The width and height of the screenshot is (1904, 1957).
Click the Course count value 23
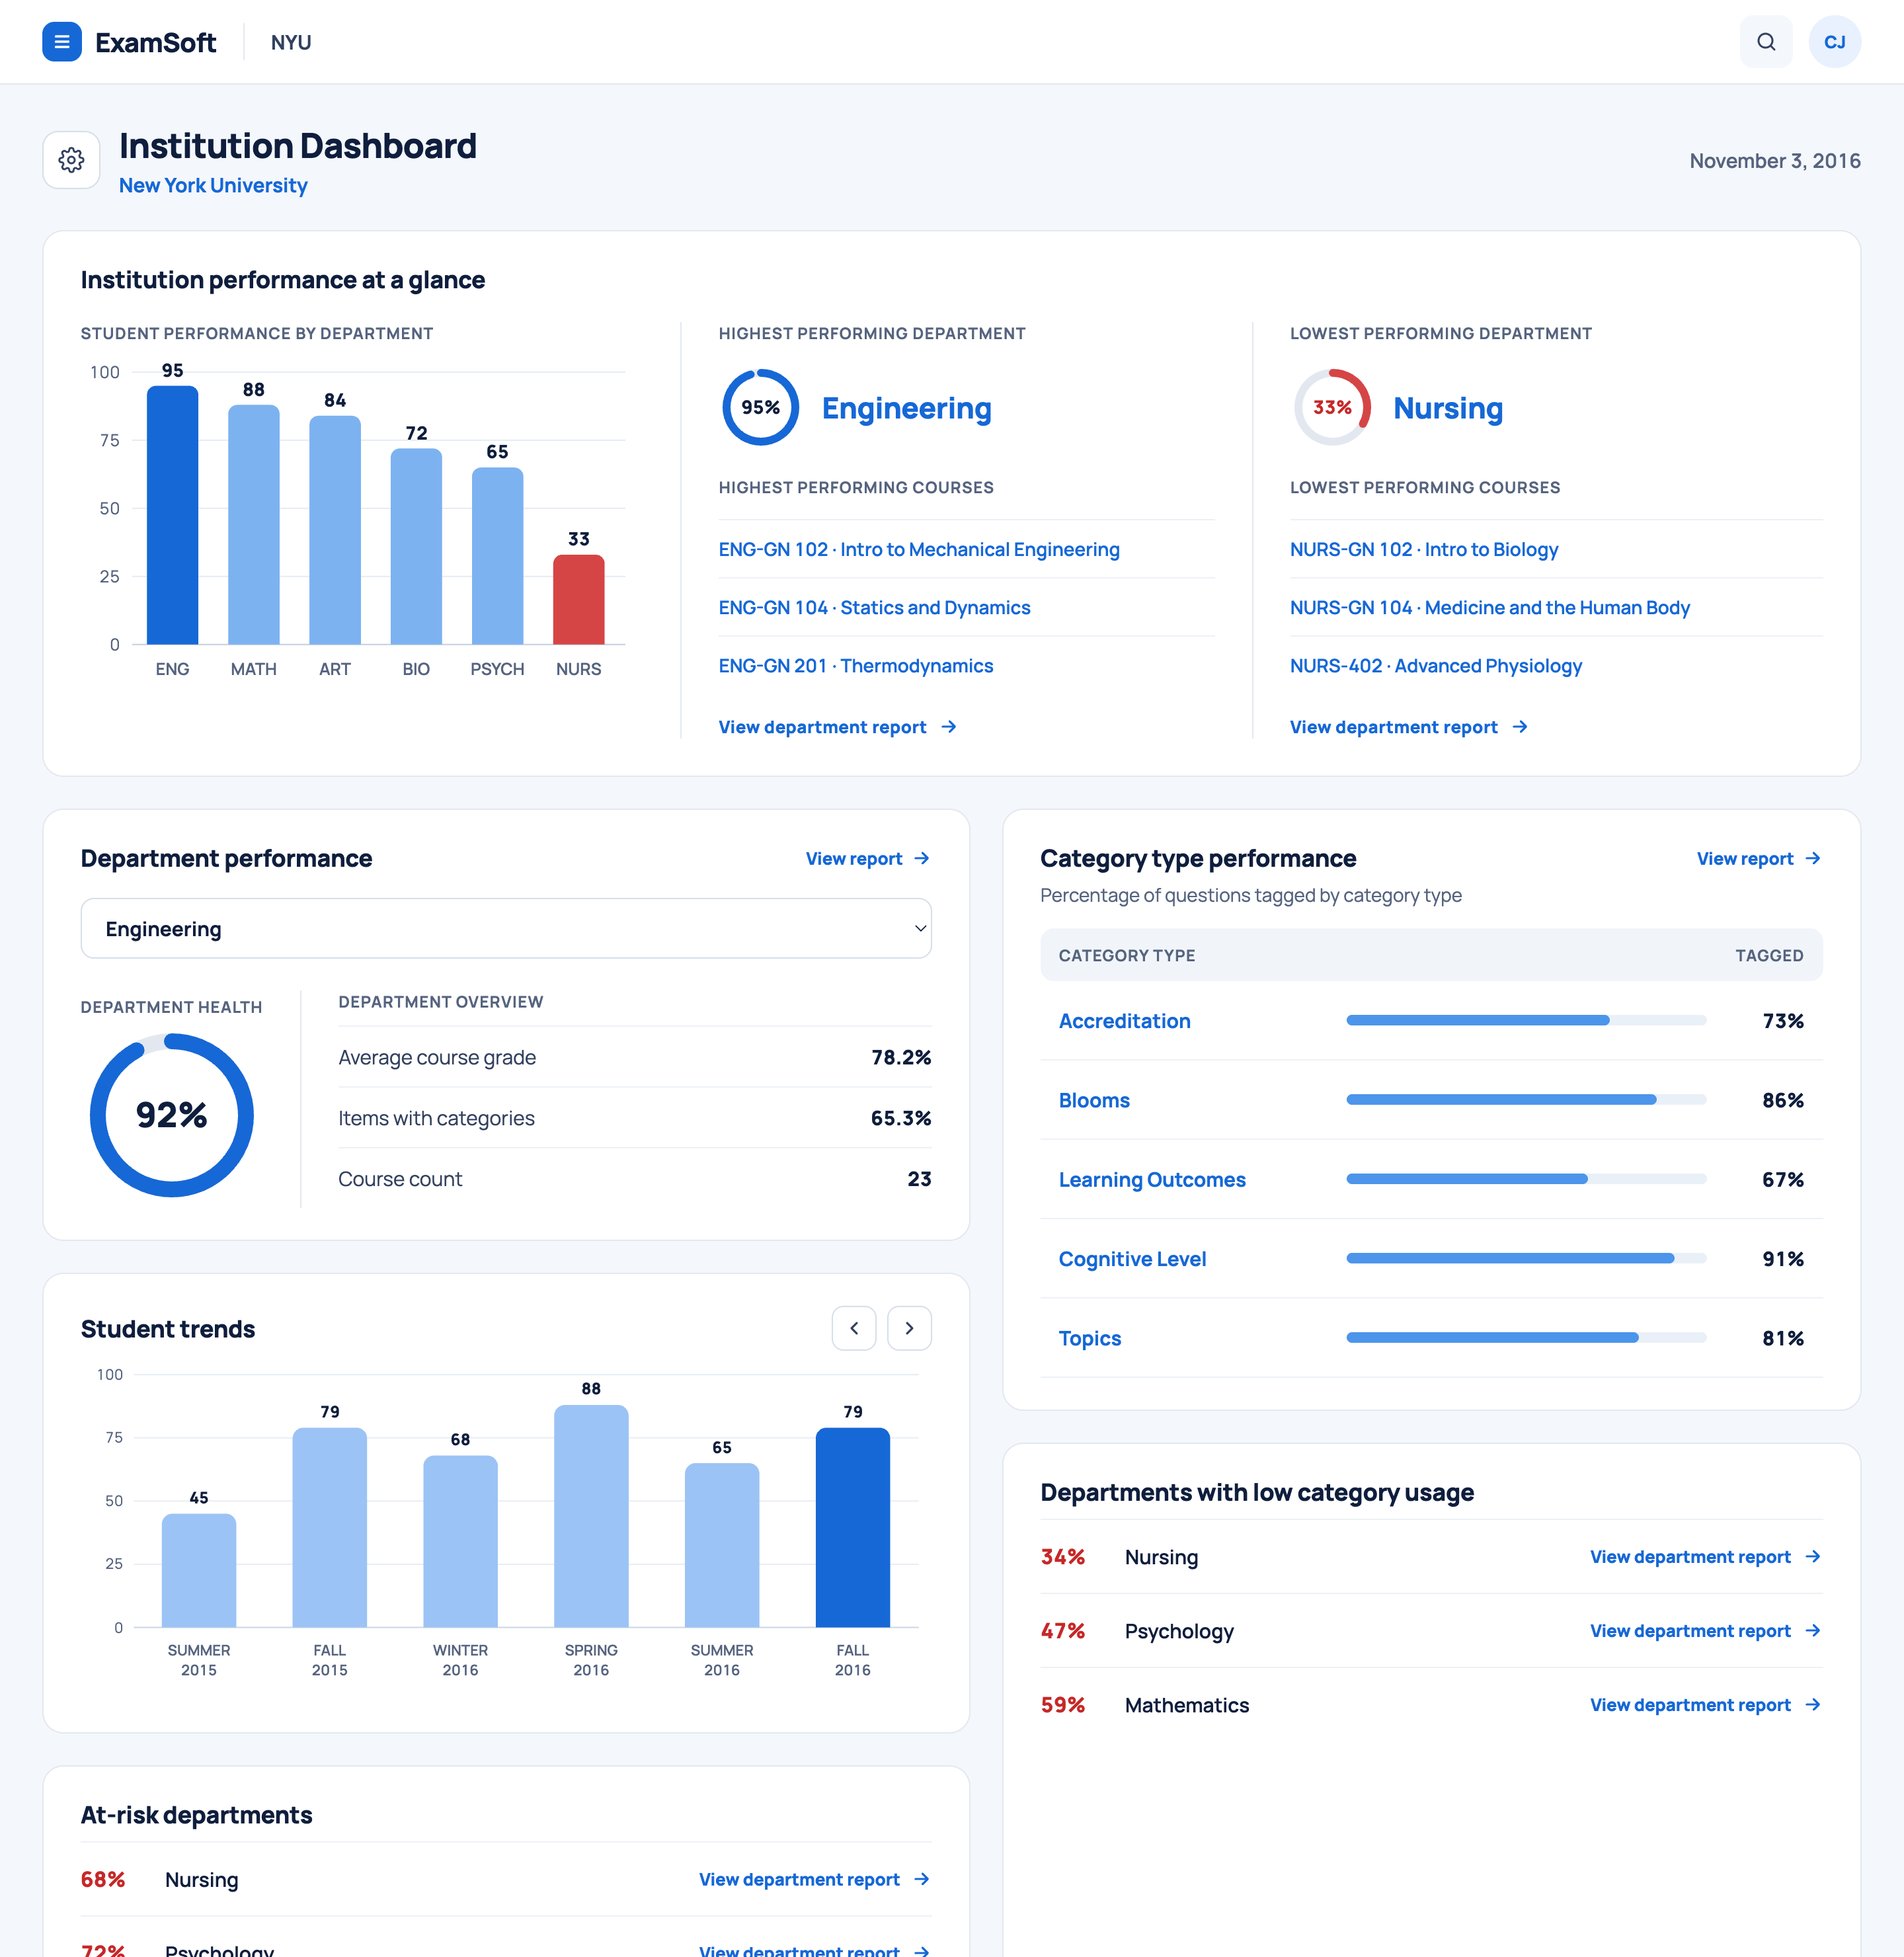click(x=919, y=1179)
